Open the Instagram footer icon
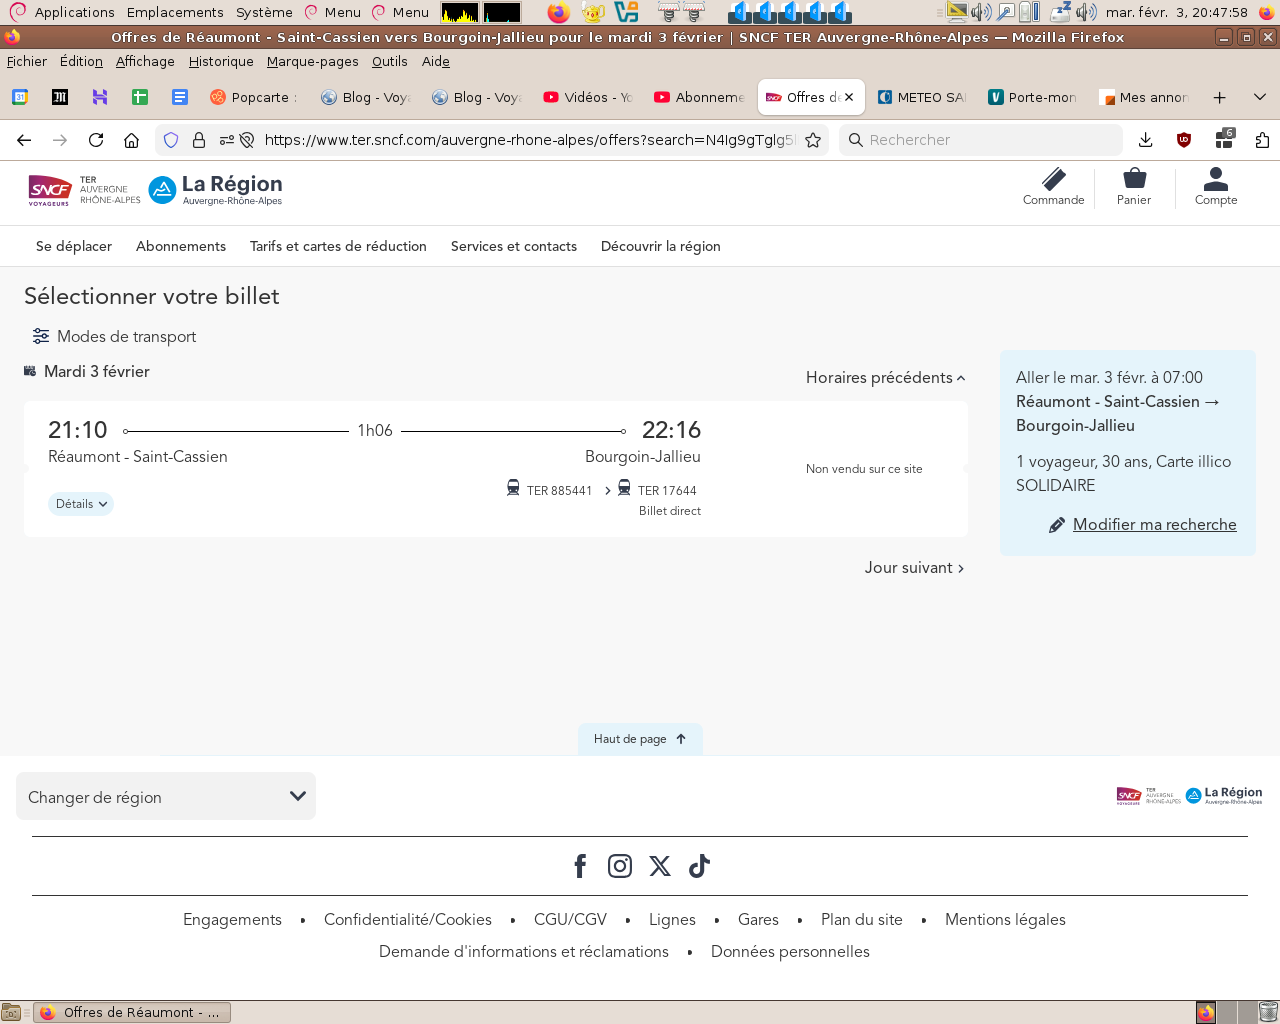The image size is (1280, 1024). [x=620, y=866]
